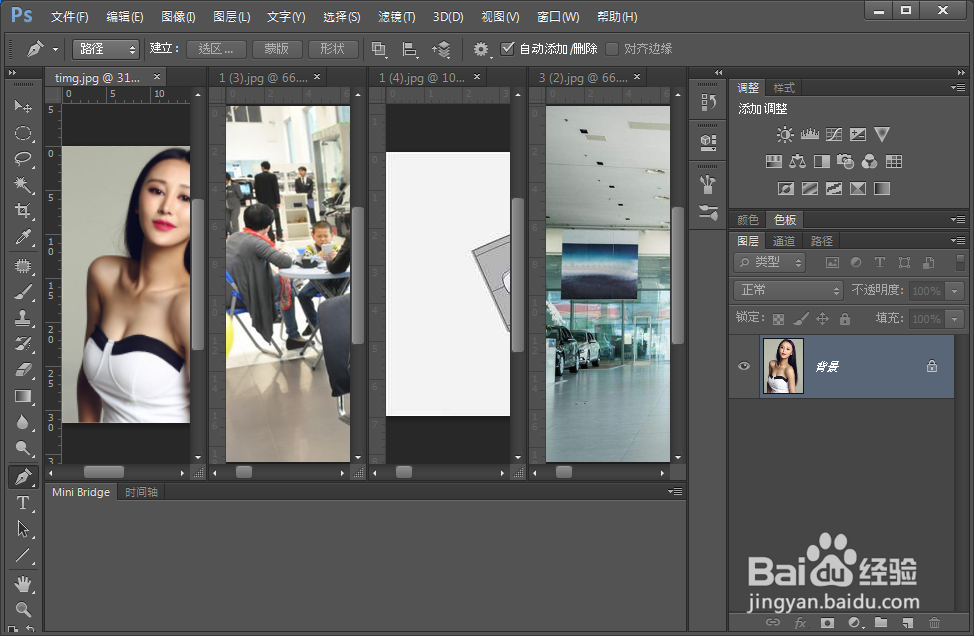Delete layer with trash icon
The width and height of the screenshot is (974, 636).
934,622
